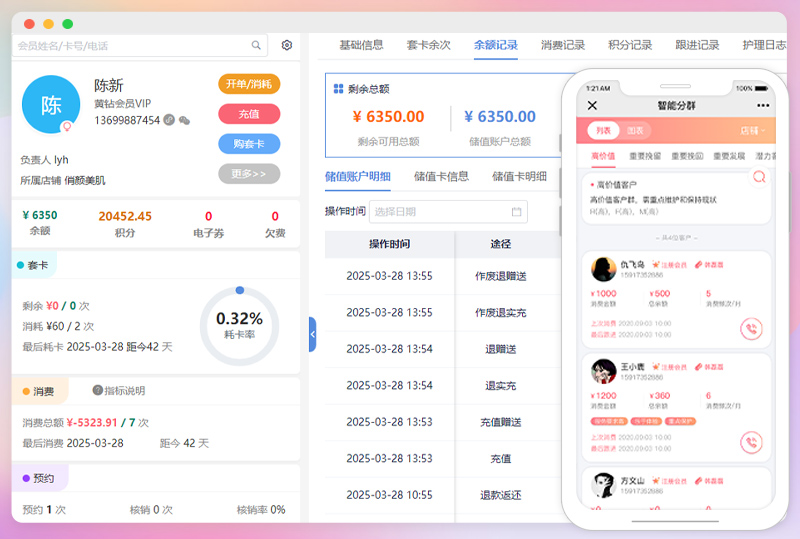Click the copy icon beside phone 13699887454
This screenshot has width=800, height=539.
(x=169, y=120)
